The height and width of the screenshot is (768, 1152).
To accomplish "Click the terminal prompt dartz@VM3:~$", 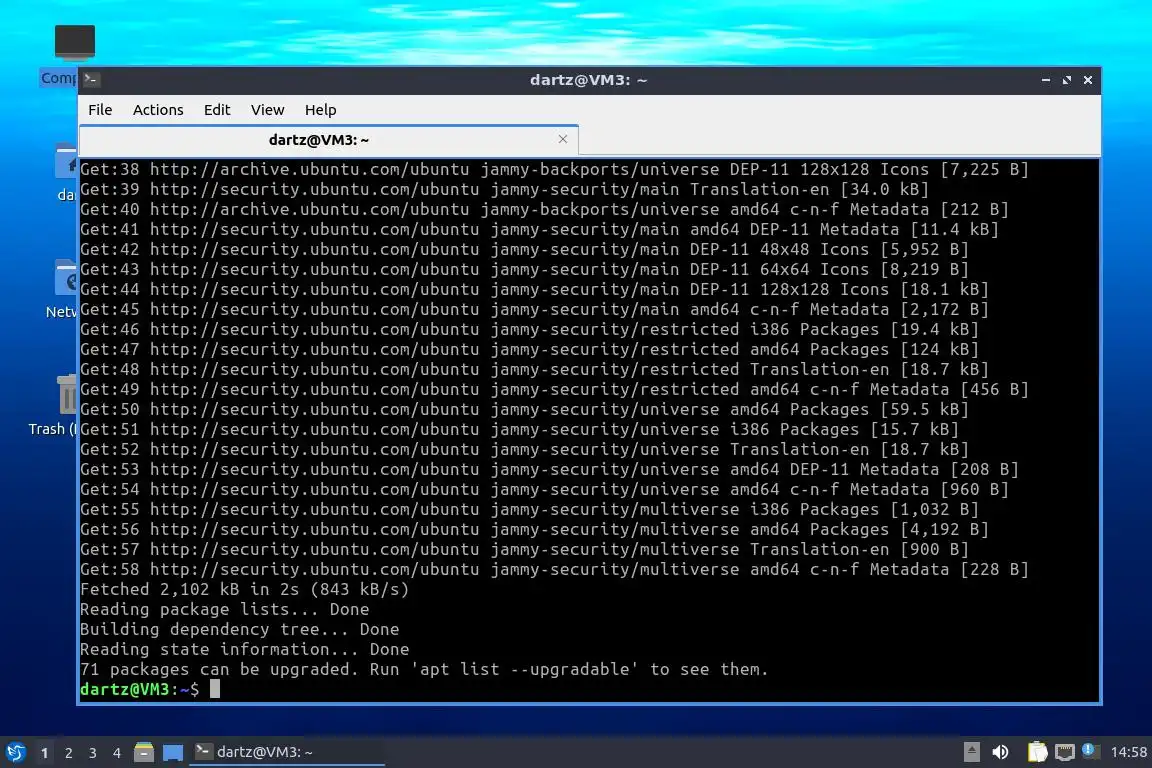I will pos(139,689).
